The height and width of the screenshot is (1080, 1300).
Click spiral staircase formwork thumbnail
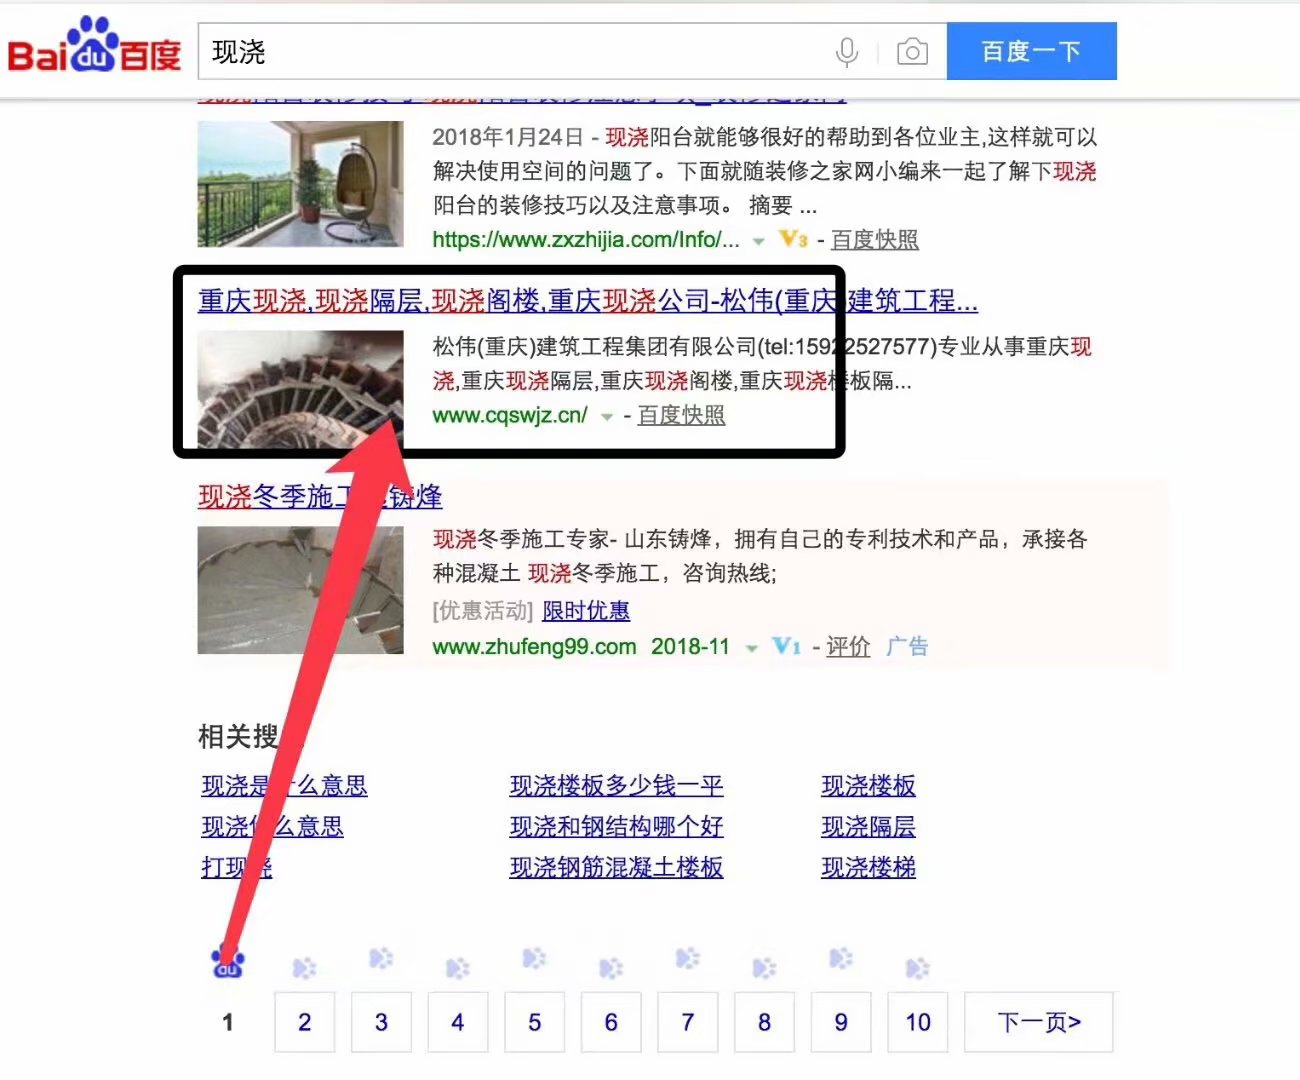[x=301, y=389]
